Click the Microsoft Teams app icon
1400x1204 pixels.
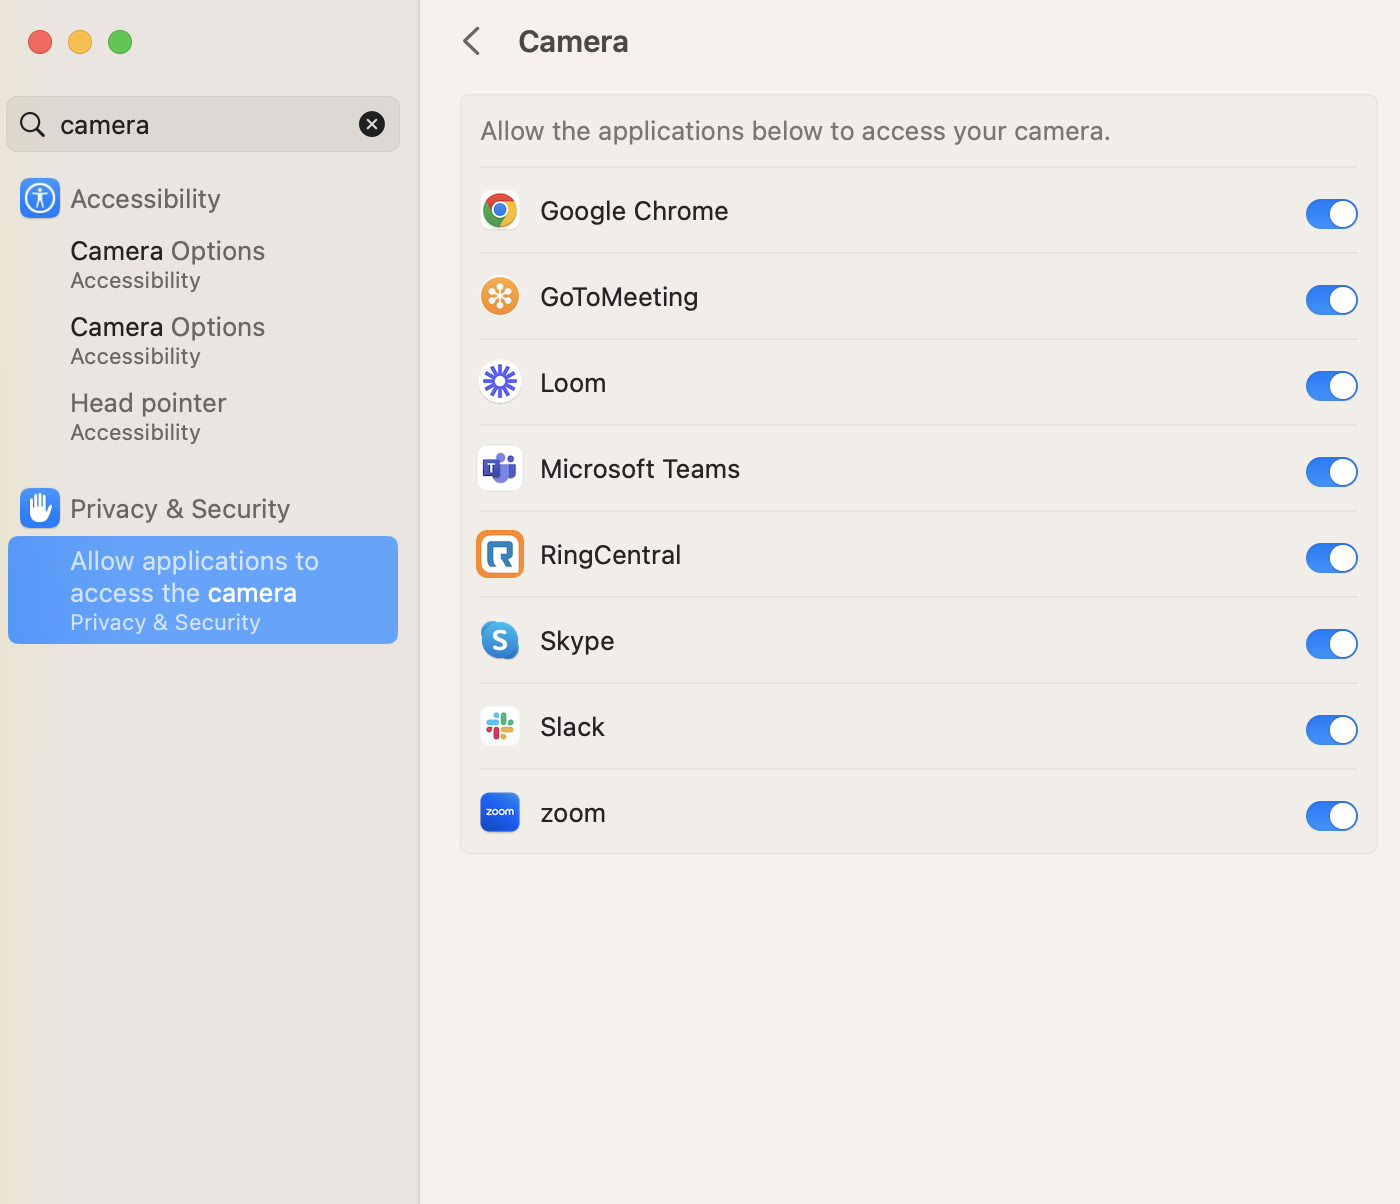tap(500, 468)
